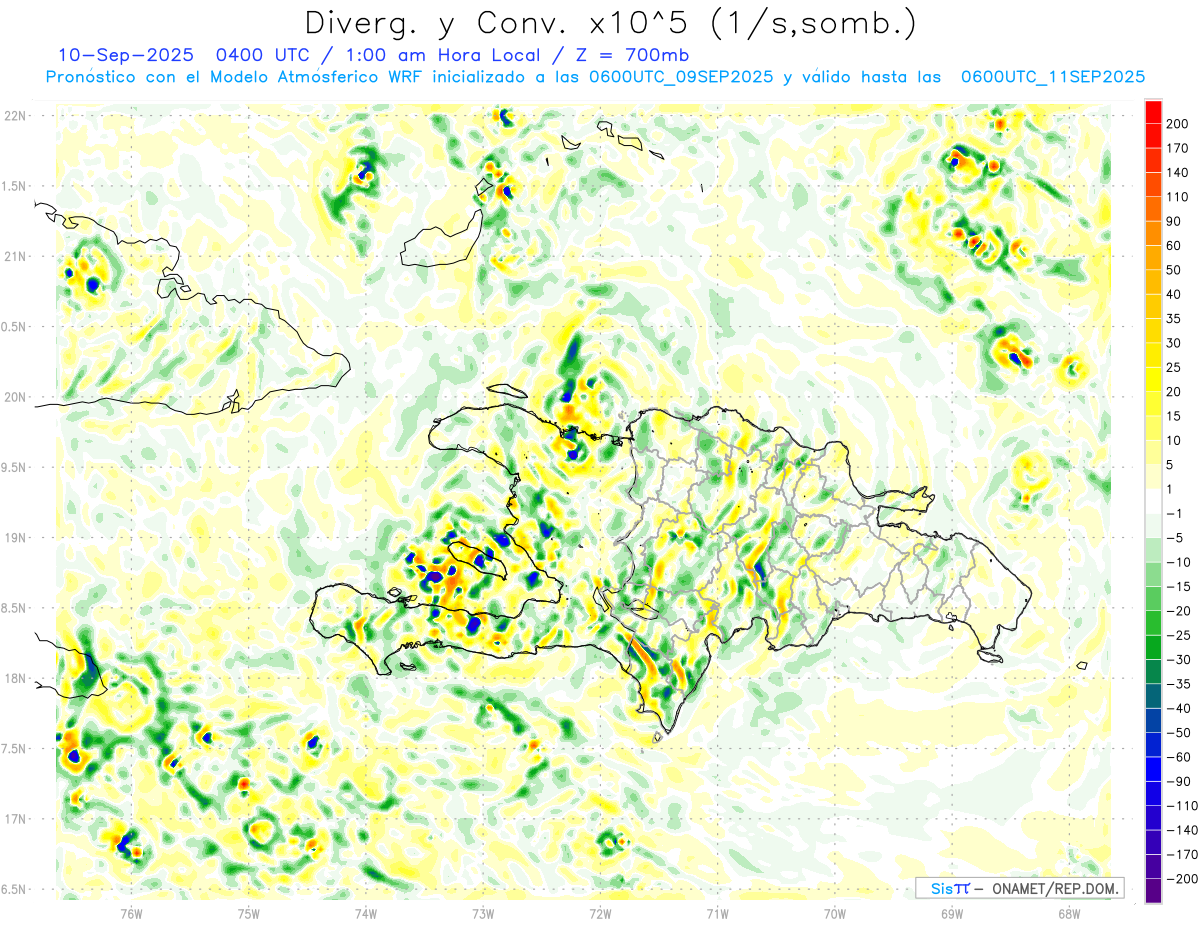Image resolution: width=1200 pixels, height=927 pixels.
Task: Click the '76W' longitude axis label
Action: (131, 914)
